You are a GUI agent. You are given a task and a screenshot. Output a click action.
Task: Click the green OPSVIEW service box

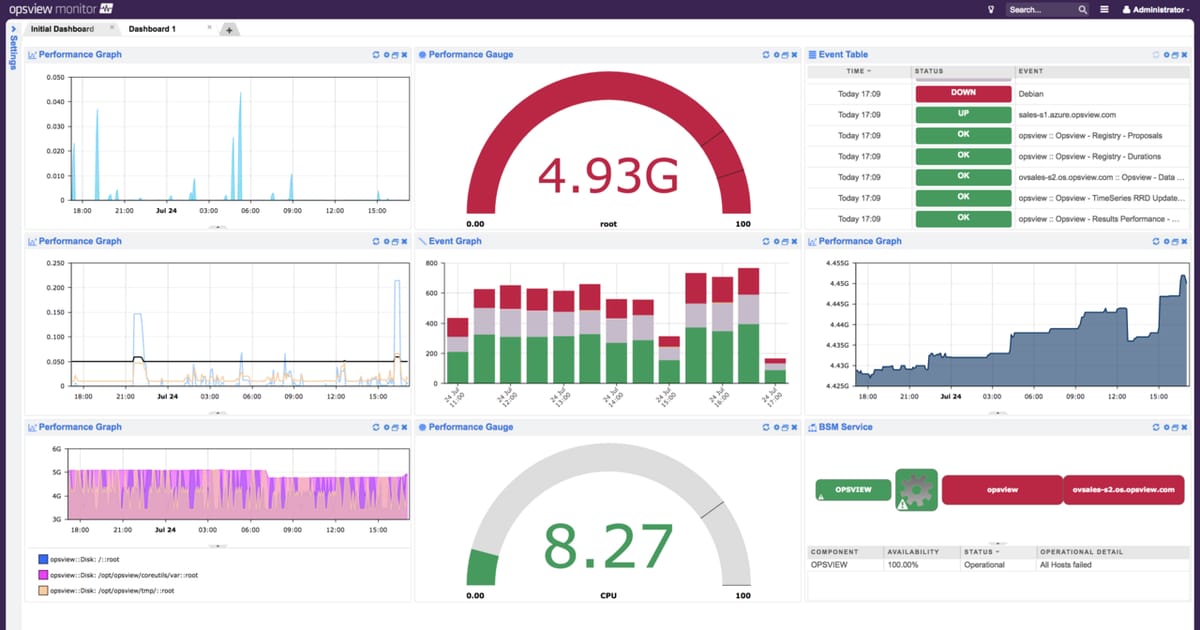coord(852,490)
